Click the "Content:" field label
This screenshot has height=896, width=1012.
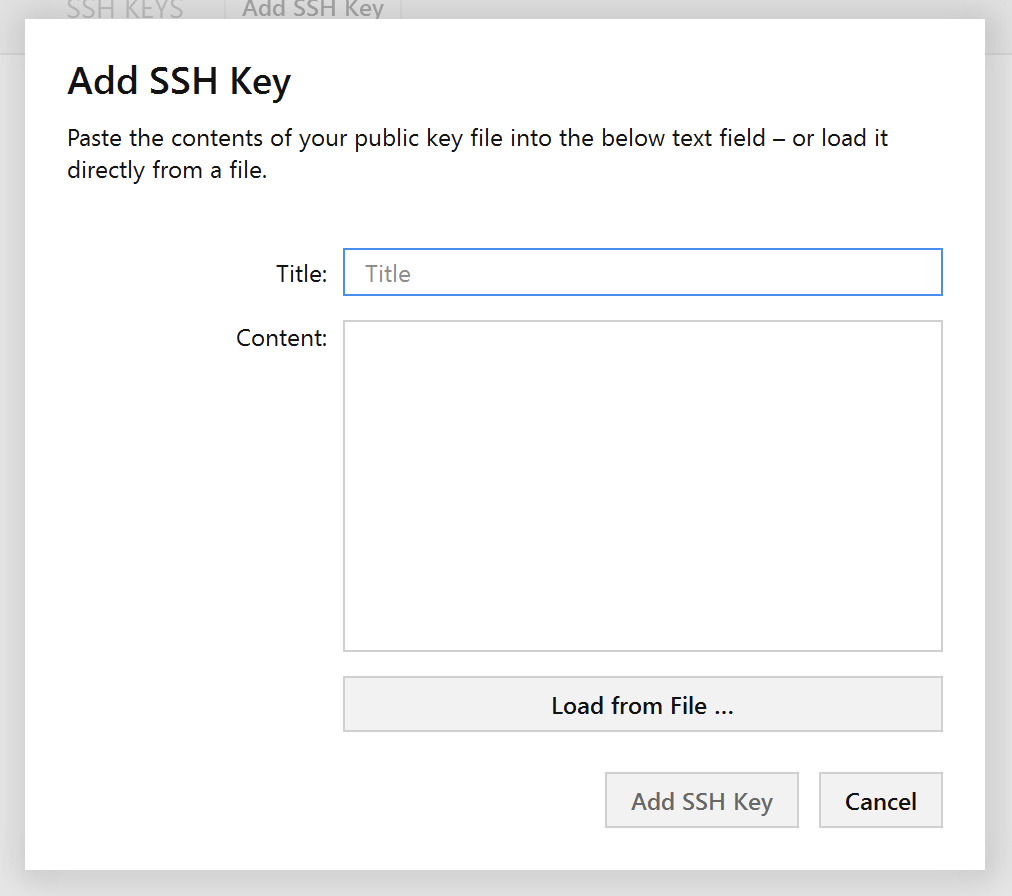coord(281,338)
